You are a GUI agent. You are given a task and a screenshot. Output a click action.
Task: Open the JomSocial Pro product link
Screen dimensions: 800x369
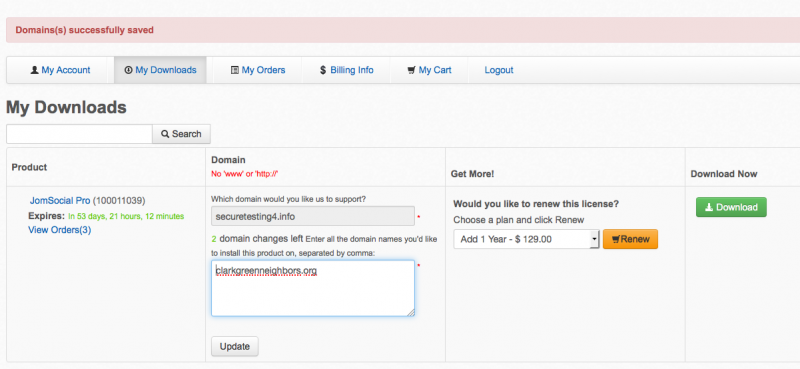click(60, 201)
